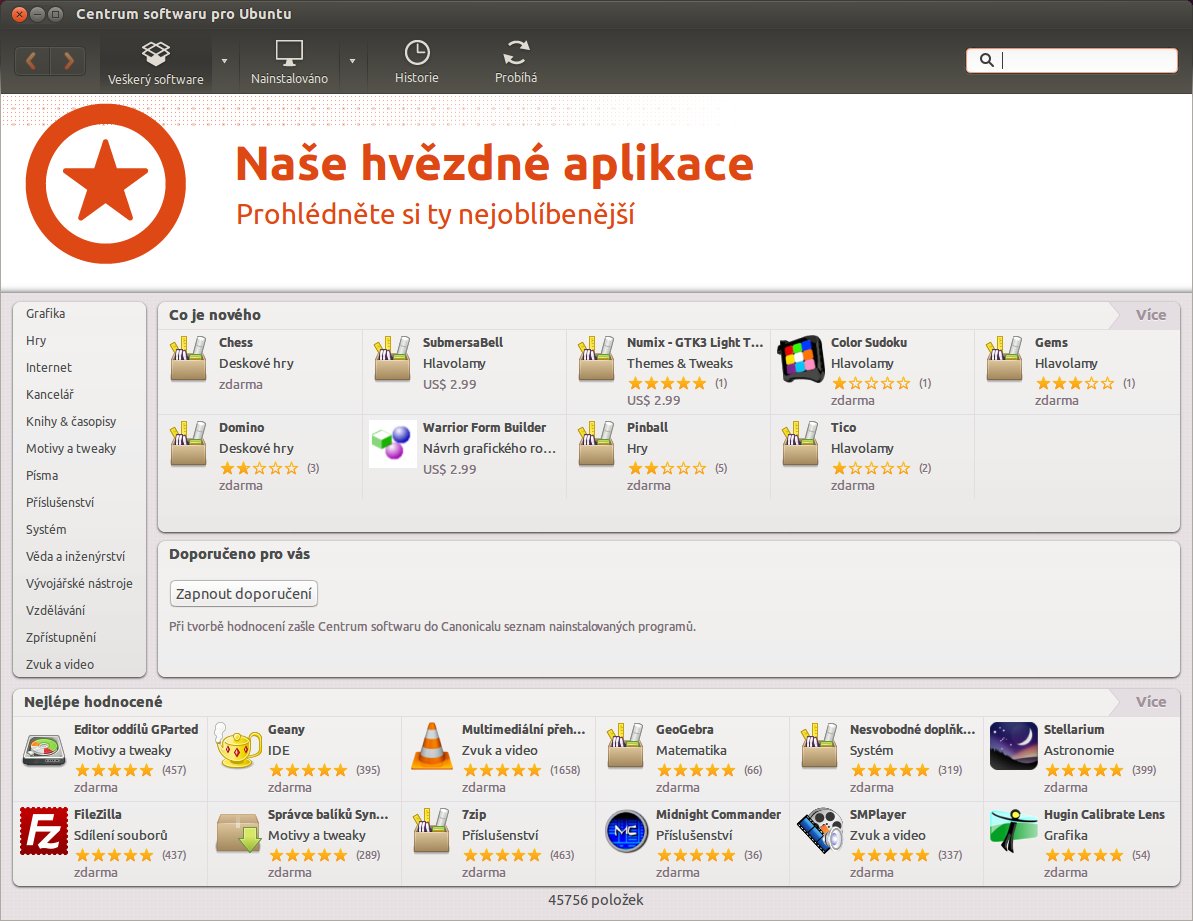Open the Midnight Commander icon
The width and height of the screenshot is (1193, 921).
click(626, 831)
